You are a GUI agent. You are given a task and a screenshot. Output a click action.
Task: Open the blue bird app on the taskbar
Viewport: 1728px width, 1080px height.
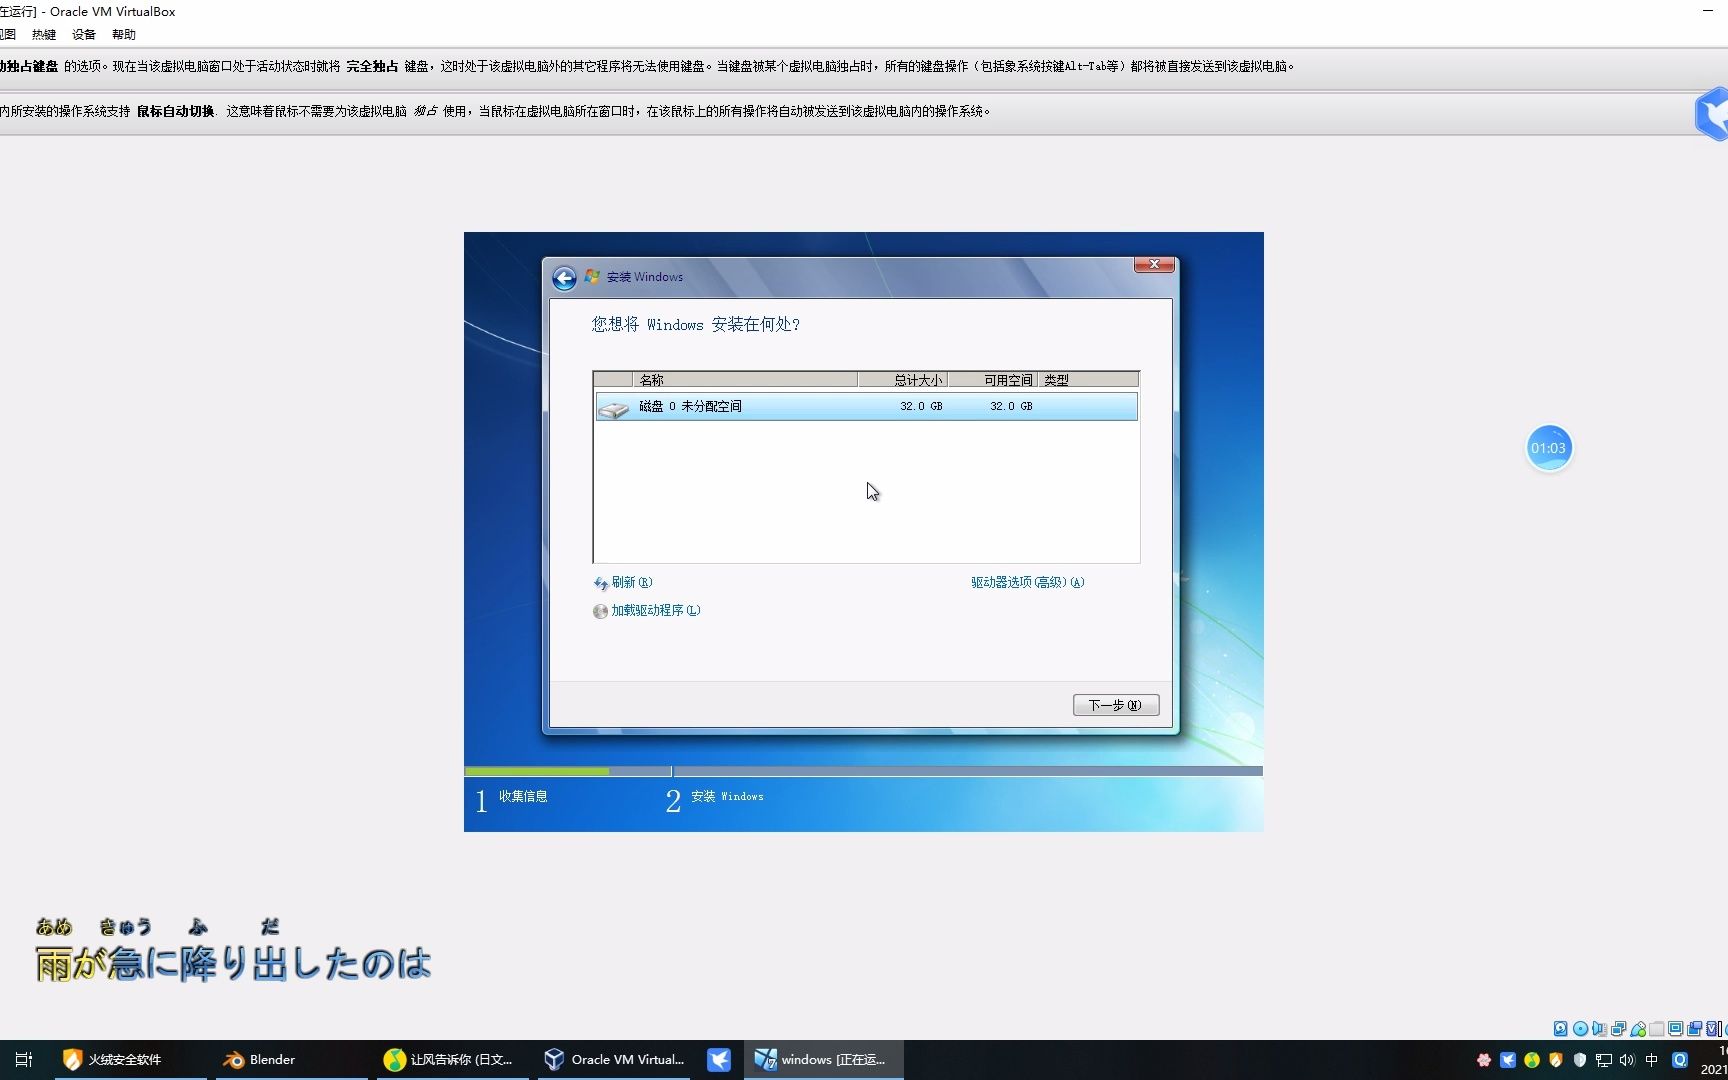click(719, 1059)
